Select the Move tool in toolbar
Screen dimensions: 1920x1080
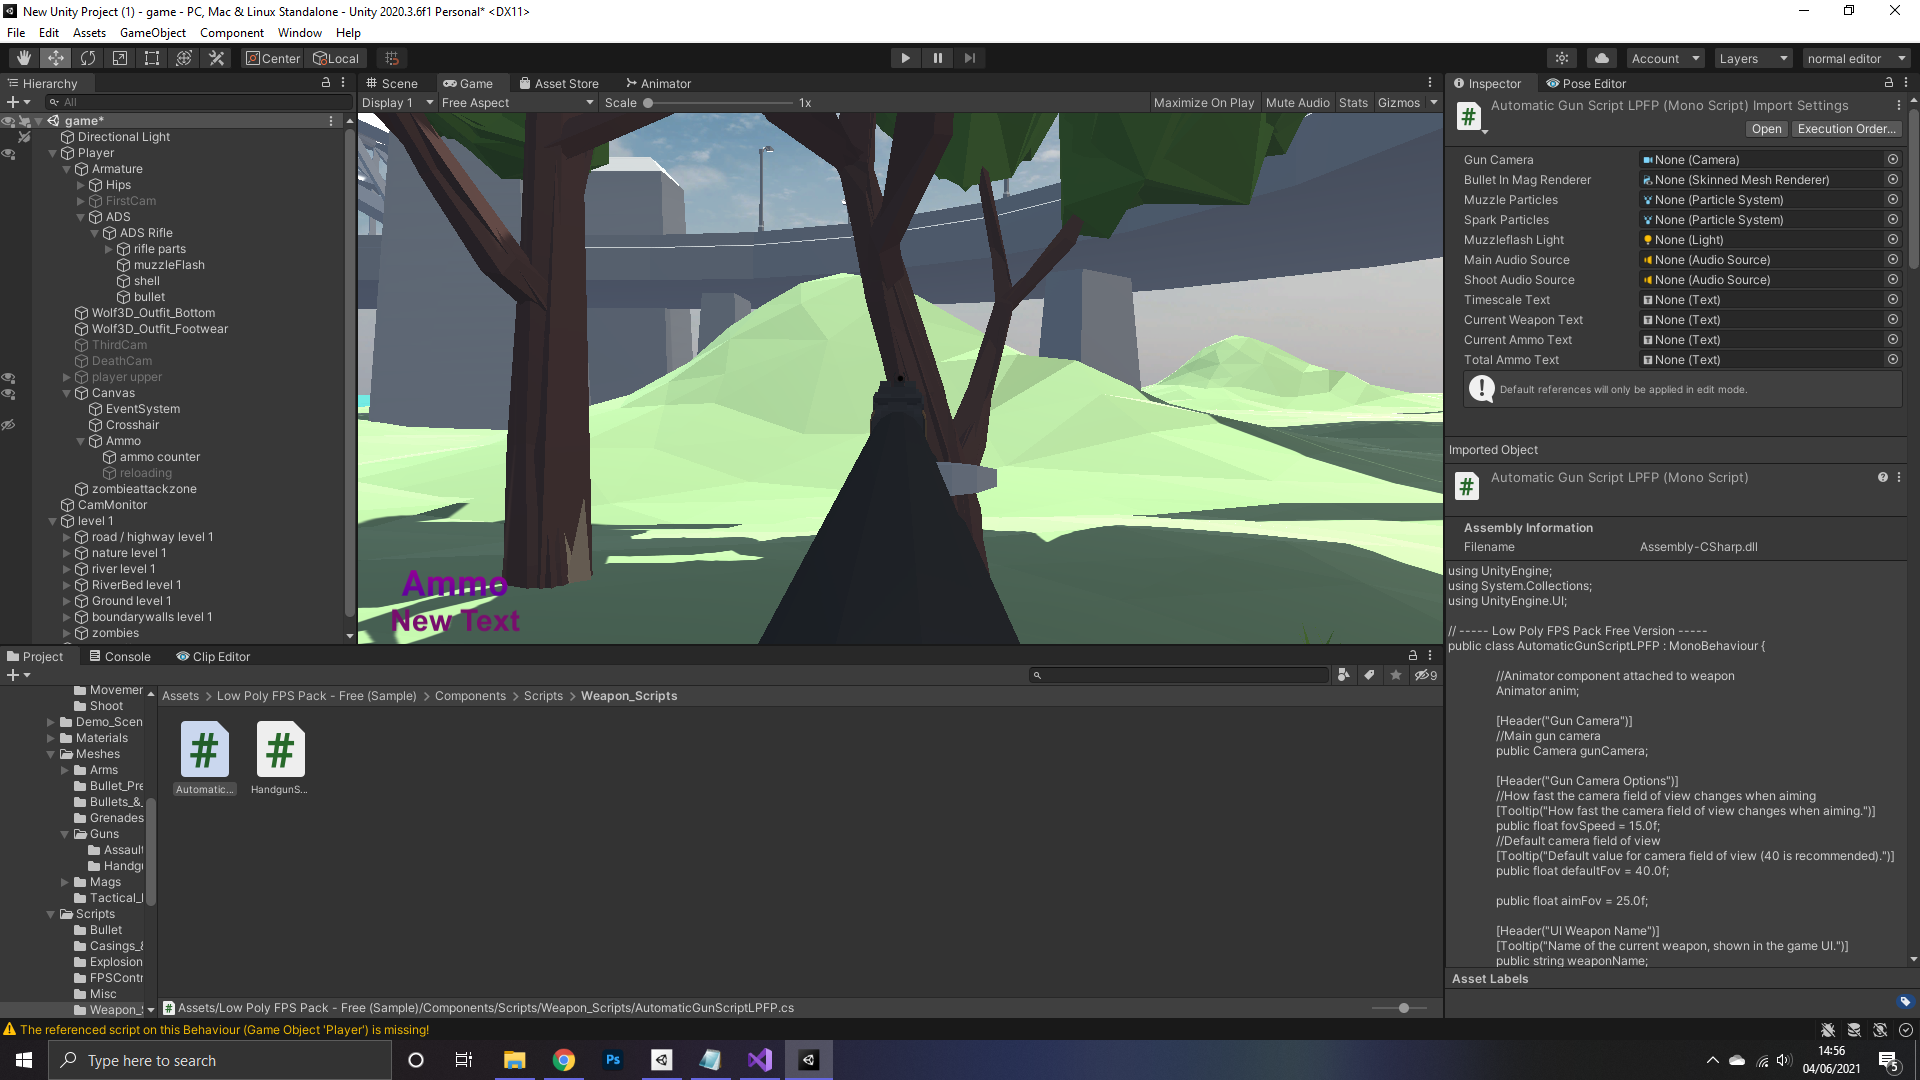56,58
